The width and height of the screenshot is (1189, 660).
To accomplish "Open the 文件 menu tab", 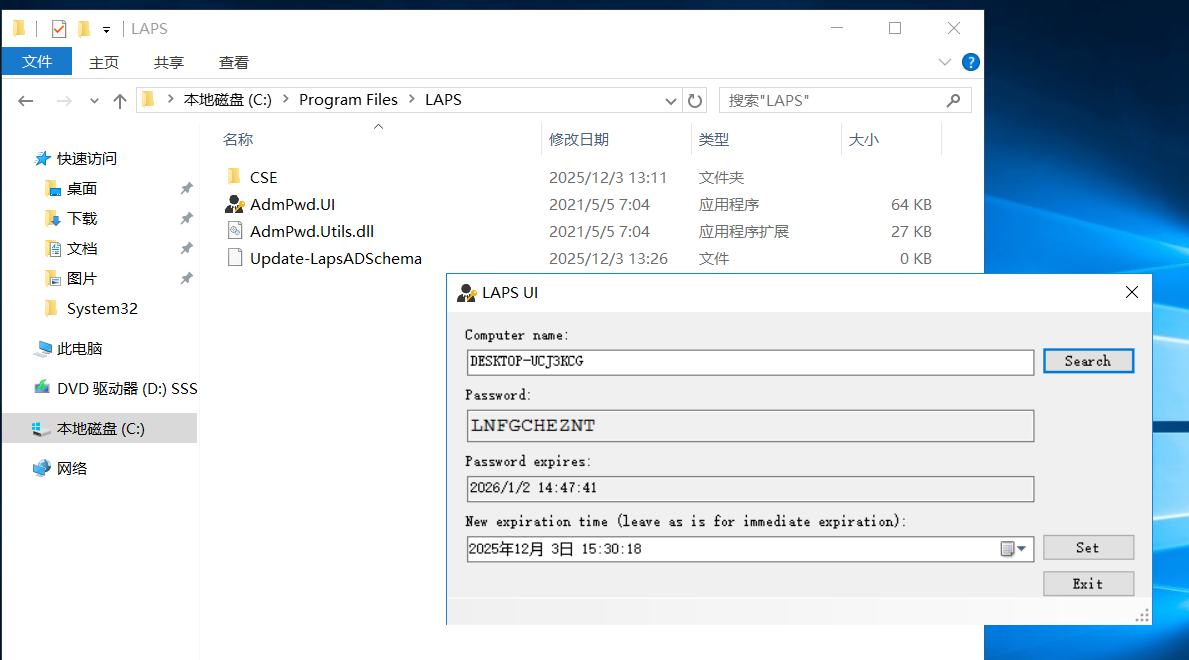I will tap(37, 61).
